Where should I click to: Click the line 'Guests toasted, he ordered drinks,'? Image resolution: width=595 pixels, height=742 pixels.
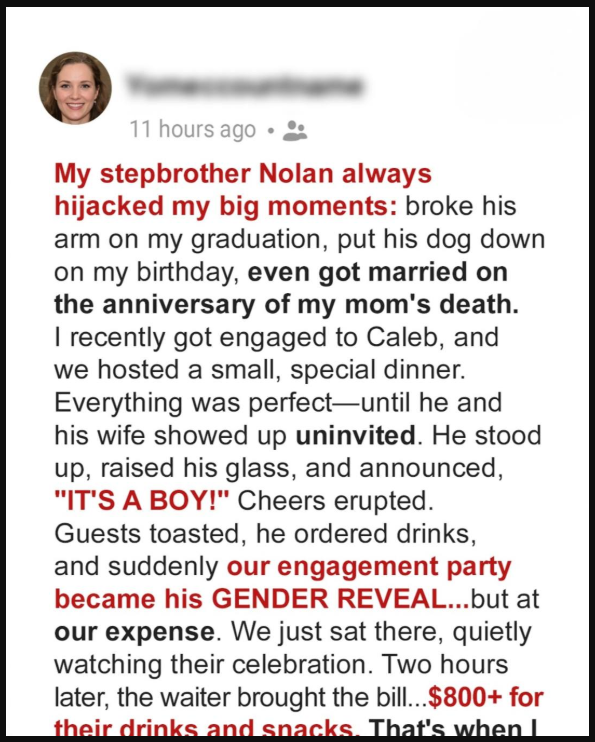(x=265, y=534)
